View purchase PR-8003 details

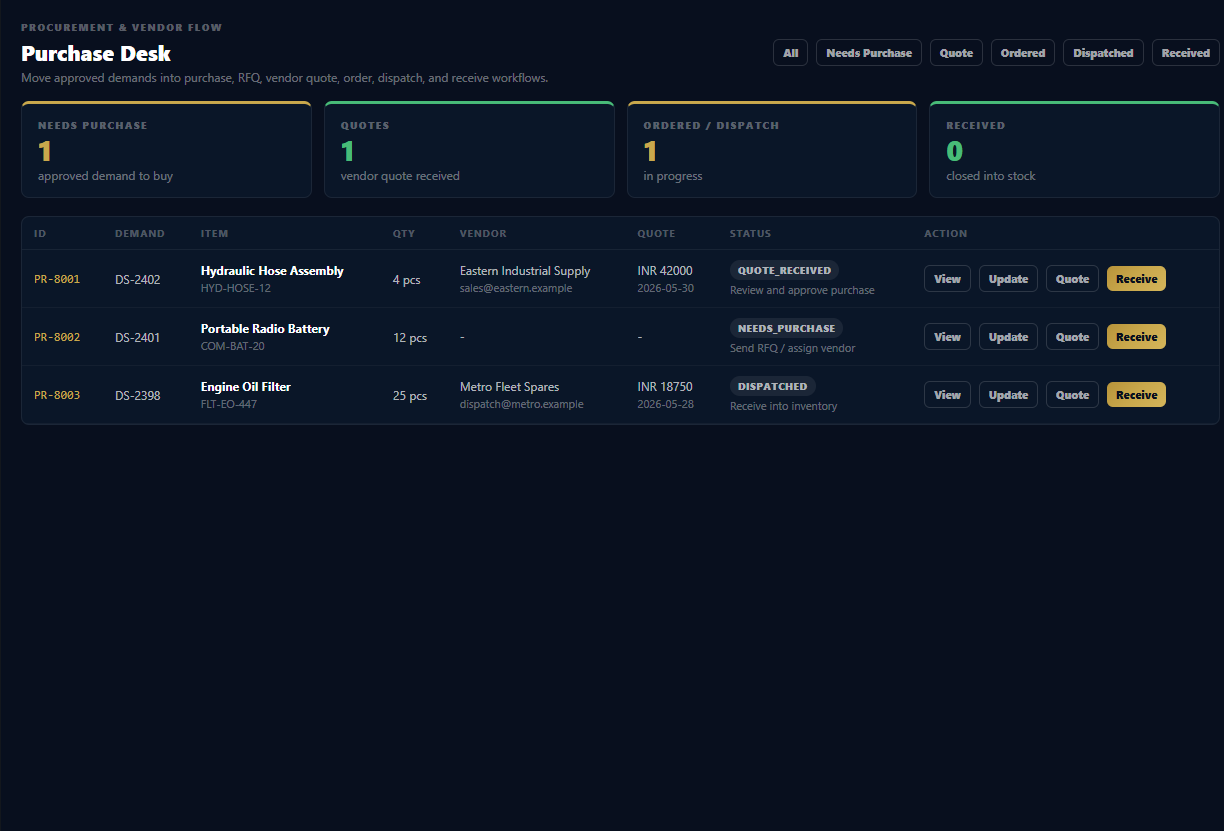point(947,395)
